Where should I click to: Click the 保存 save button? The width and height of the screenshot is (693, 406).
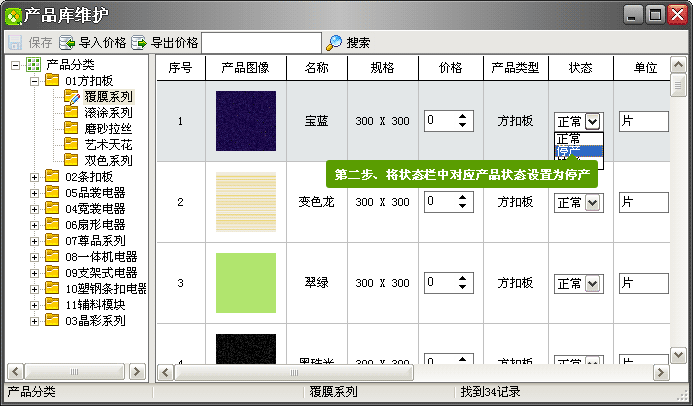pyautogui.click(x=31, y=43)
